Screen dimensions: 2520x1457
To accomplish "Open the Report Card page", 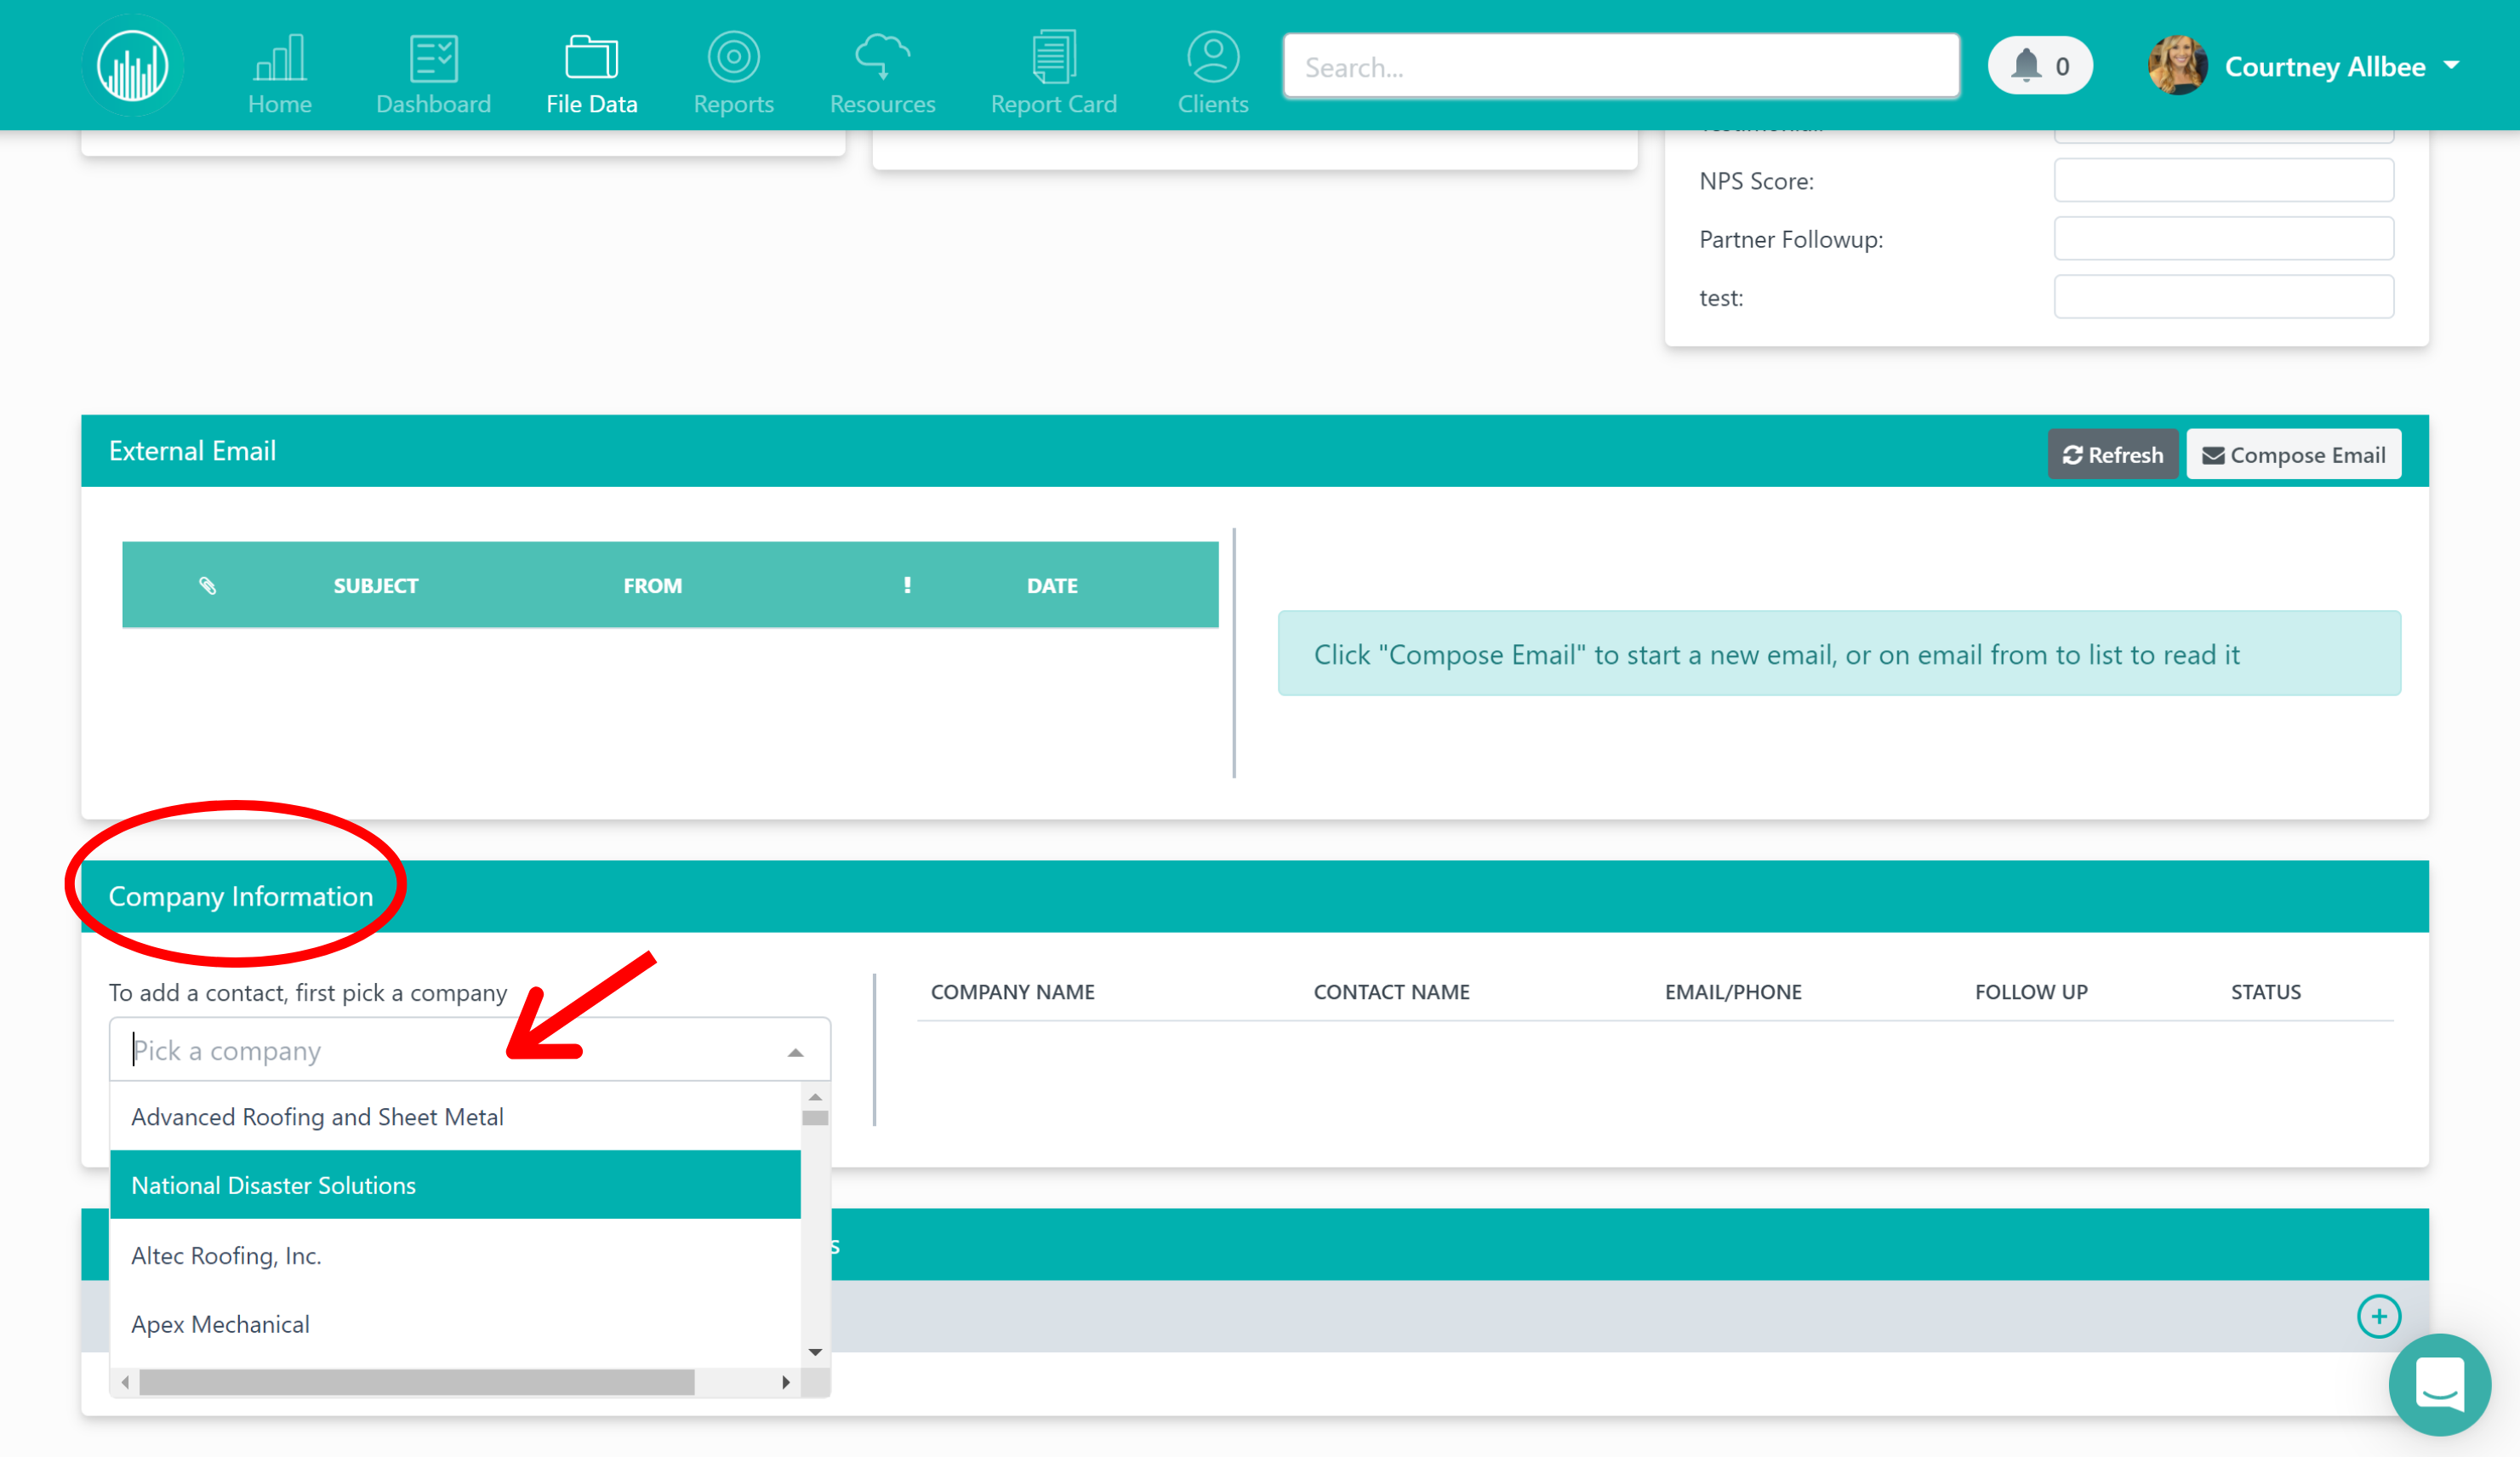I will pos(1053,74).
